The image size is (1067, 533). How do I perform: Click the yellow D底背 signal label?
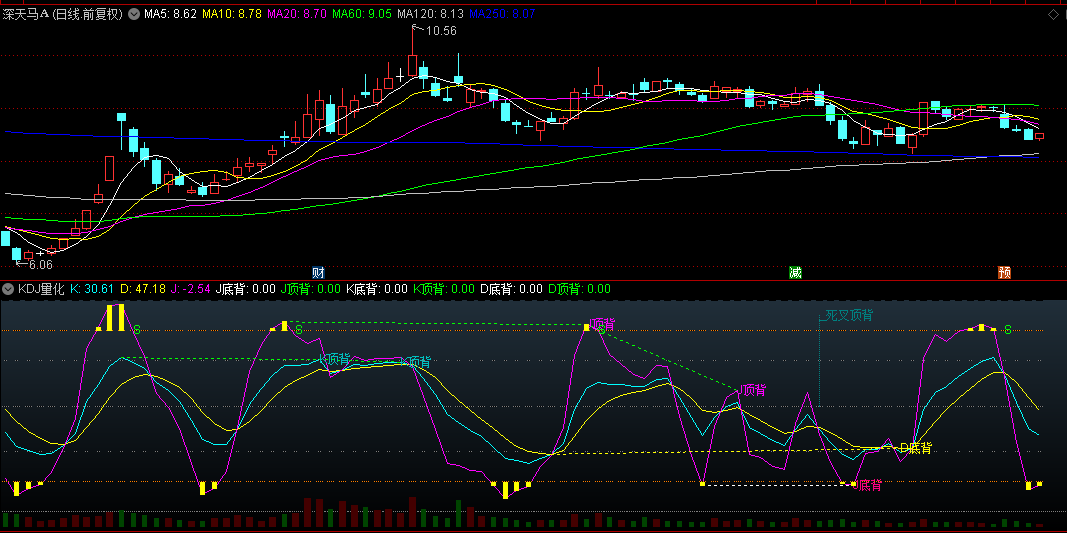(x=915, y=447)
